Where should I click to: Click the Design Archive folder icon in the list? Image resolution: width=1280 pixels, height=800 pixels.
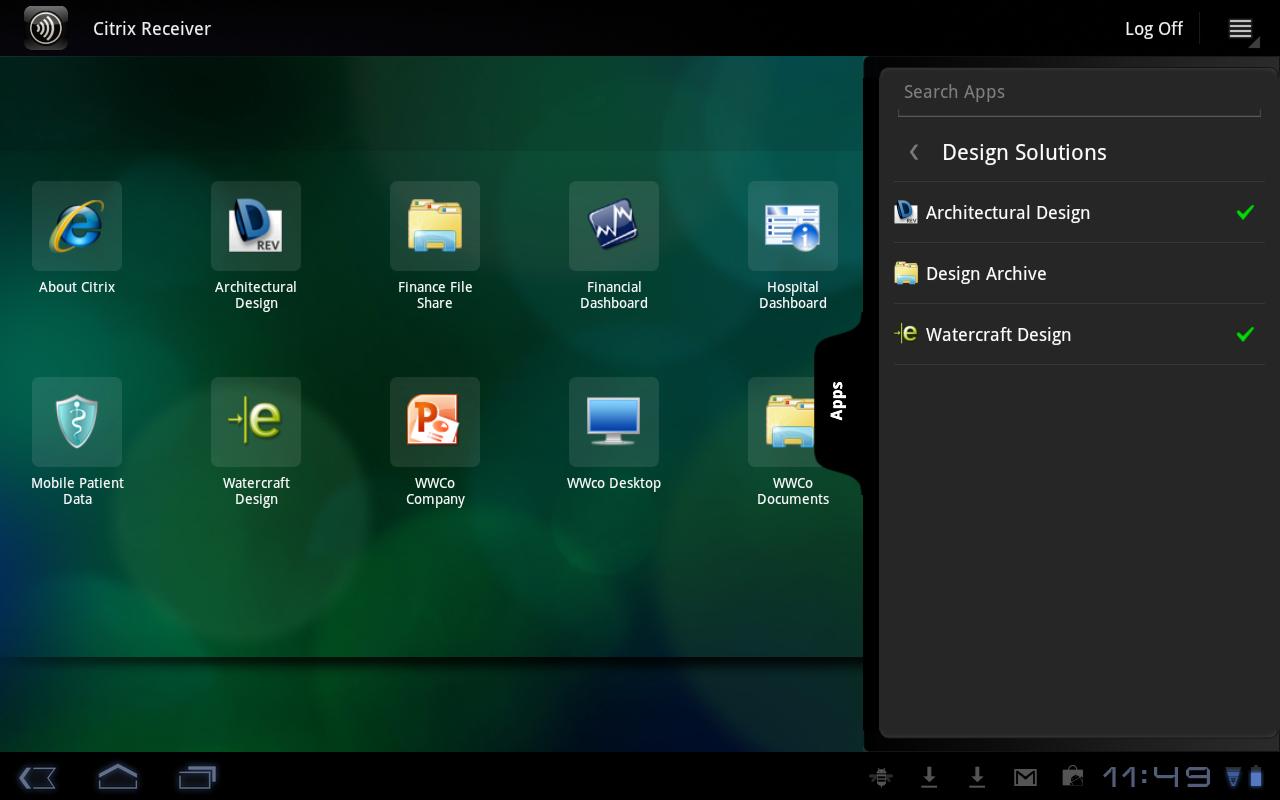(x=906, y=273)
